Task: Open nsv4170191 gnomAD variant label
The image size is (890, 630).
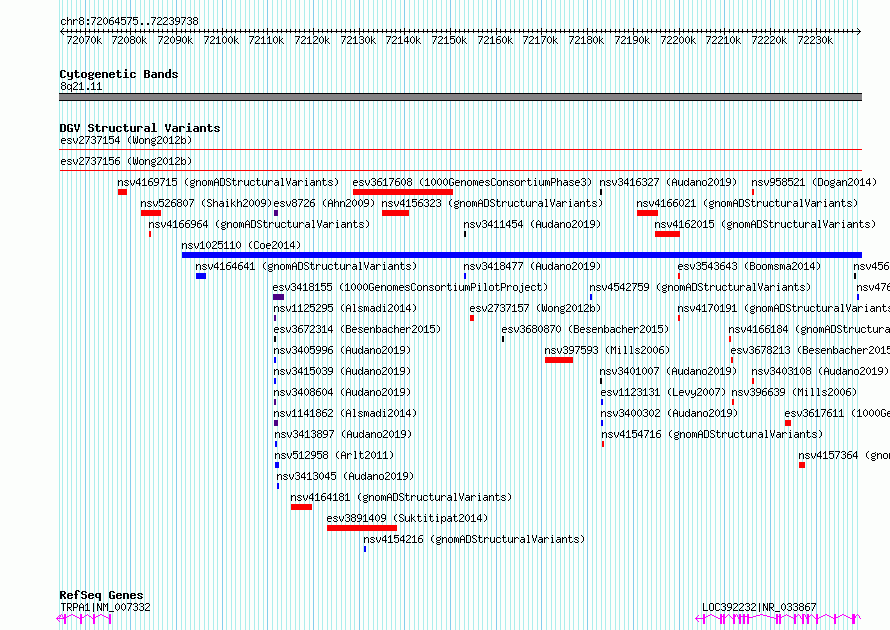Action: click(x=783, y=308)
